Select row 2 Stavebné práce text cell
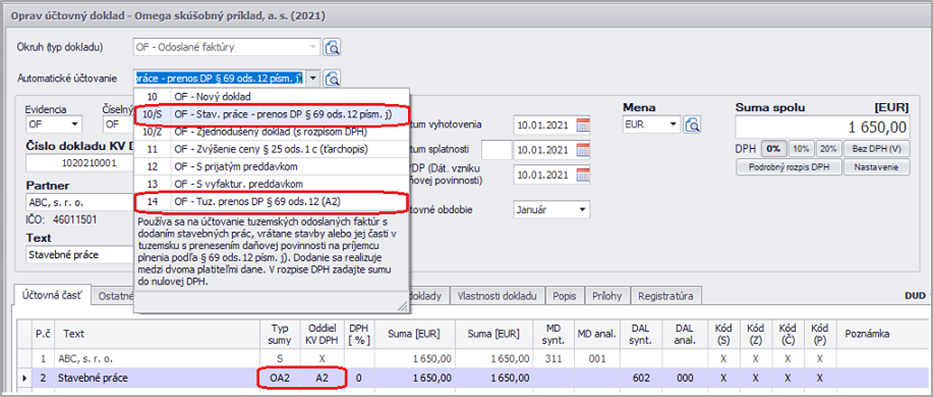 (157, 377)
